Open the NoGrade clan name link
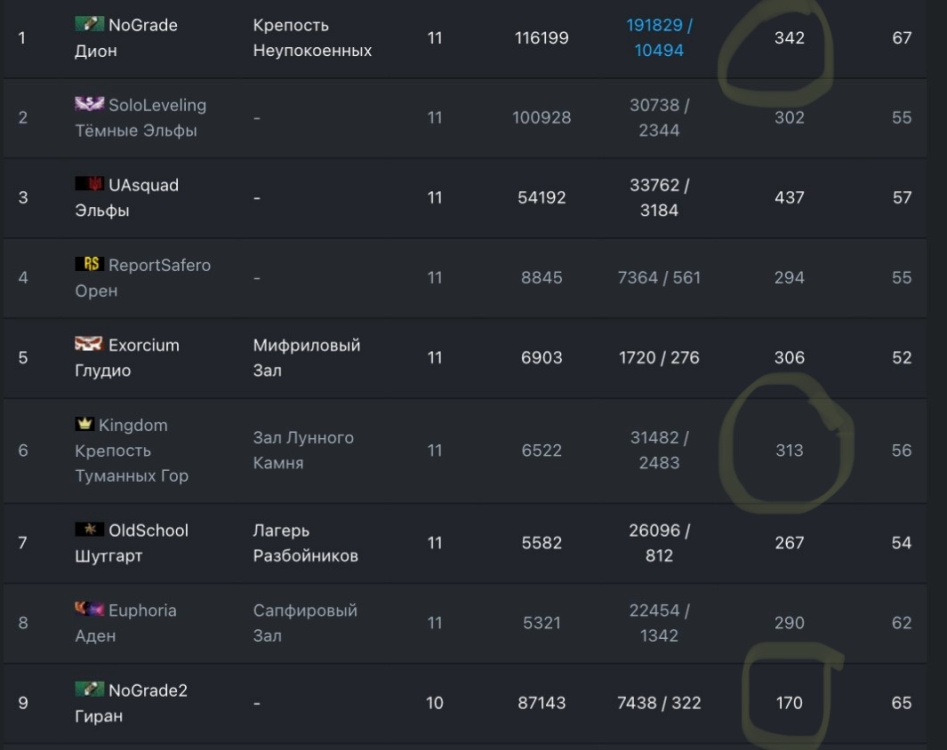947x750 pixels. (143, 25)
